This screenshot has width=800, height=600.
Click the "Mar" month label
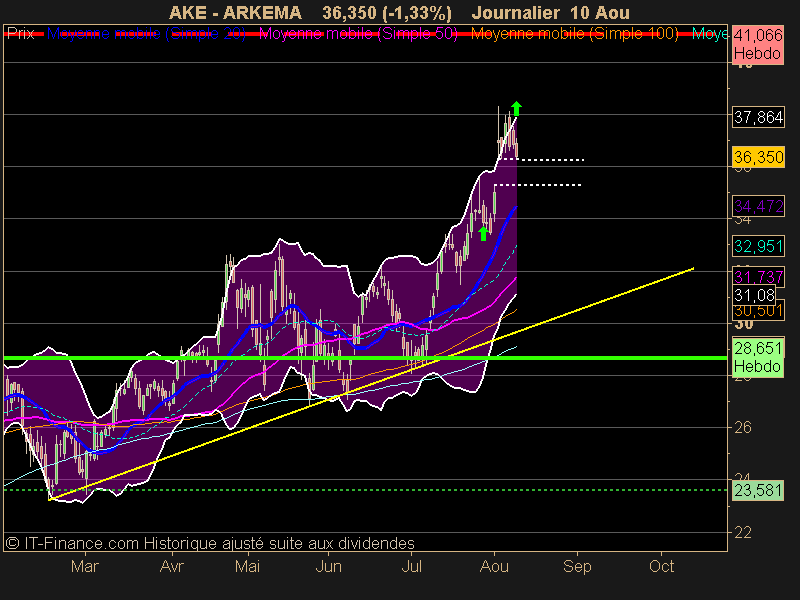click(x=85, y=566)
